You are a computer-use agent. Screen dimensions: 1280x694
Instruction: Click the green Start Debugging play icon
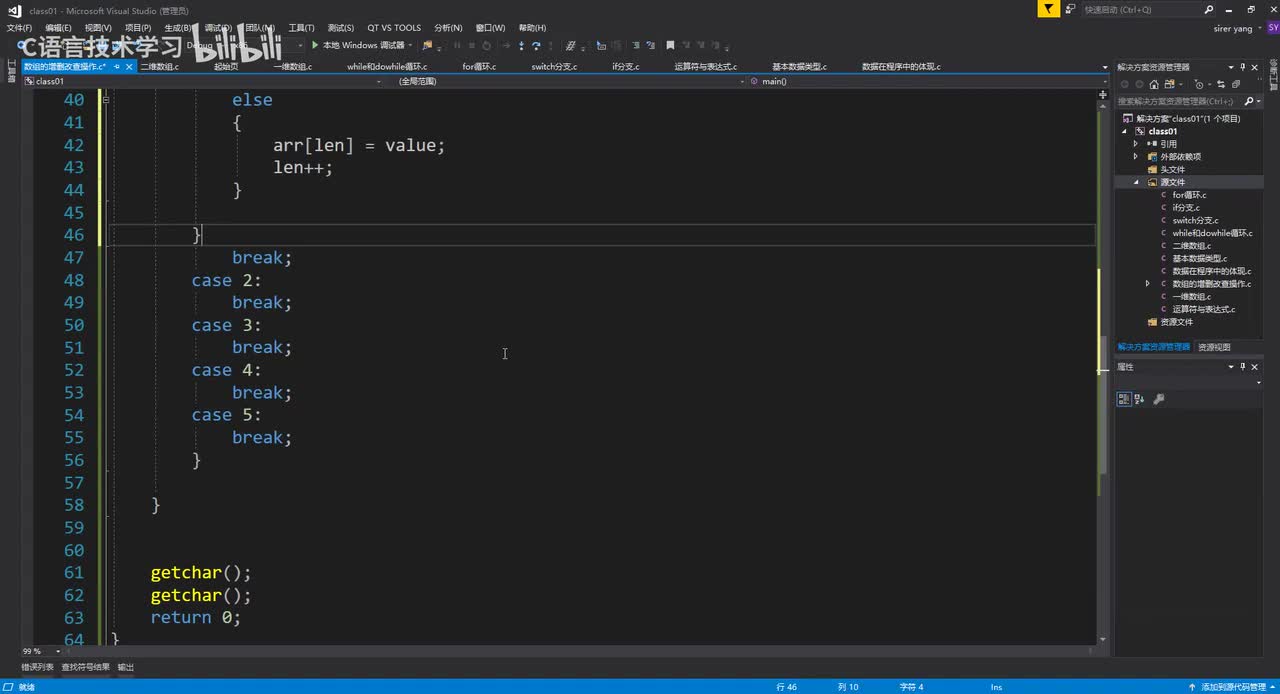[x=314, y=45]
